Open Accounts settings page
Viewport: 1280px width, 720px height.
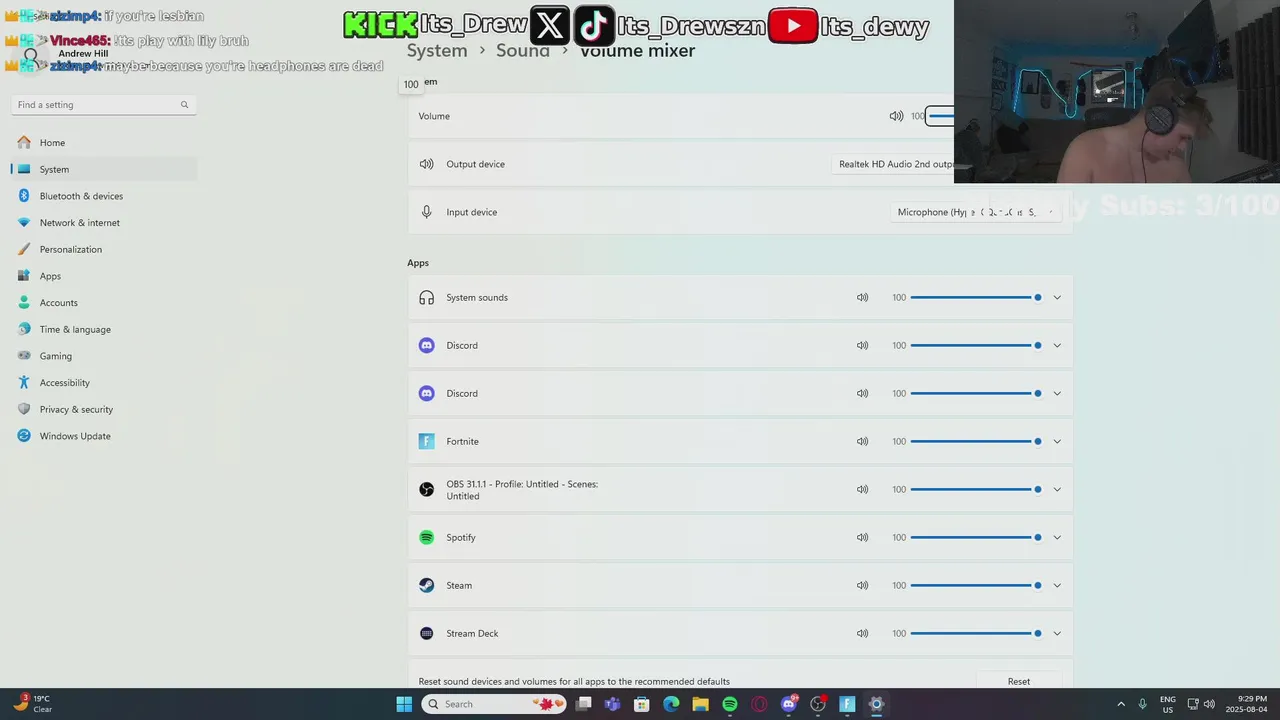coord(104,303)
